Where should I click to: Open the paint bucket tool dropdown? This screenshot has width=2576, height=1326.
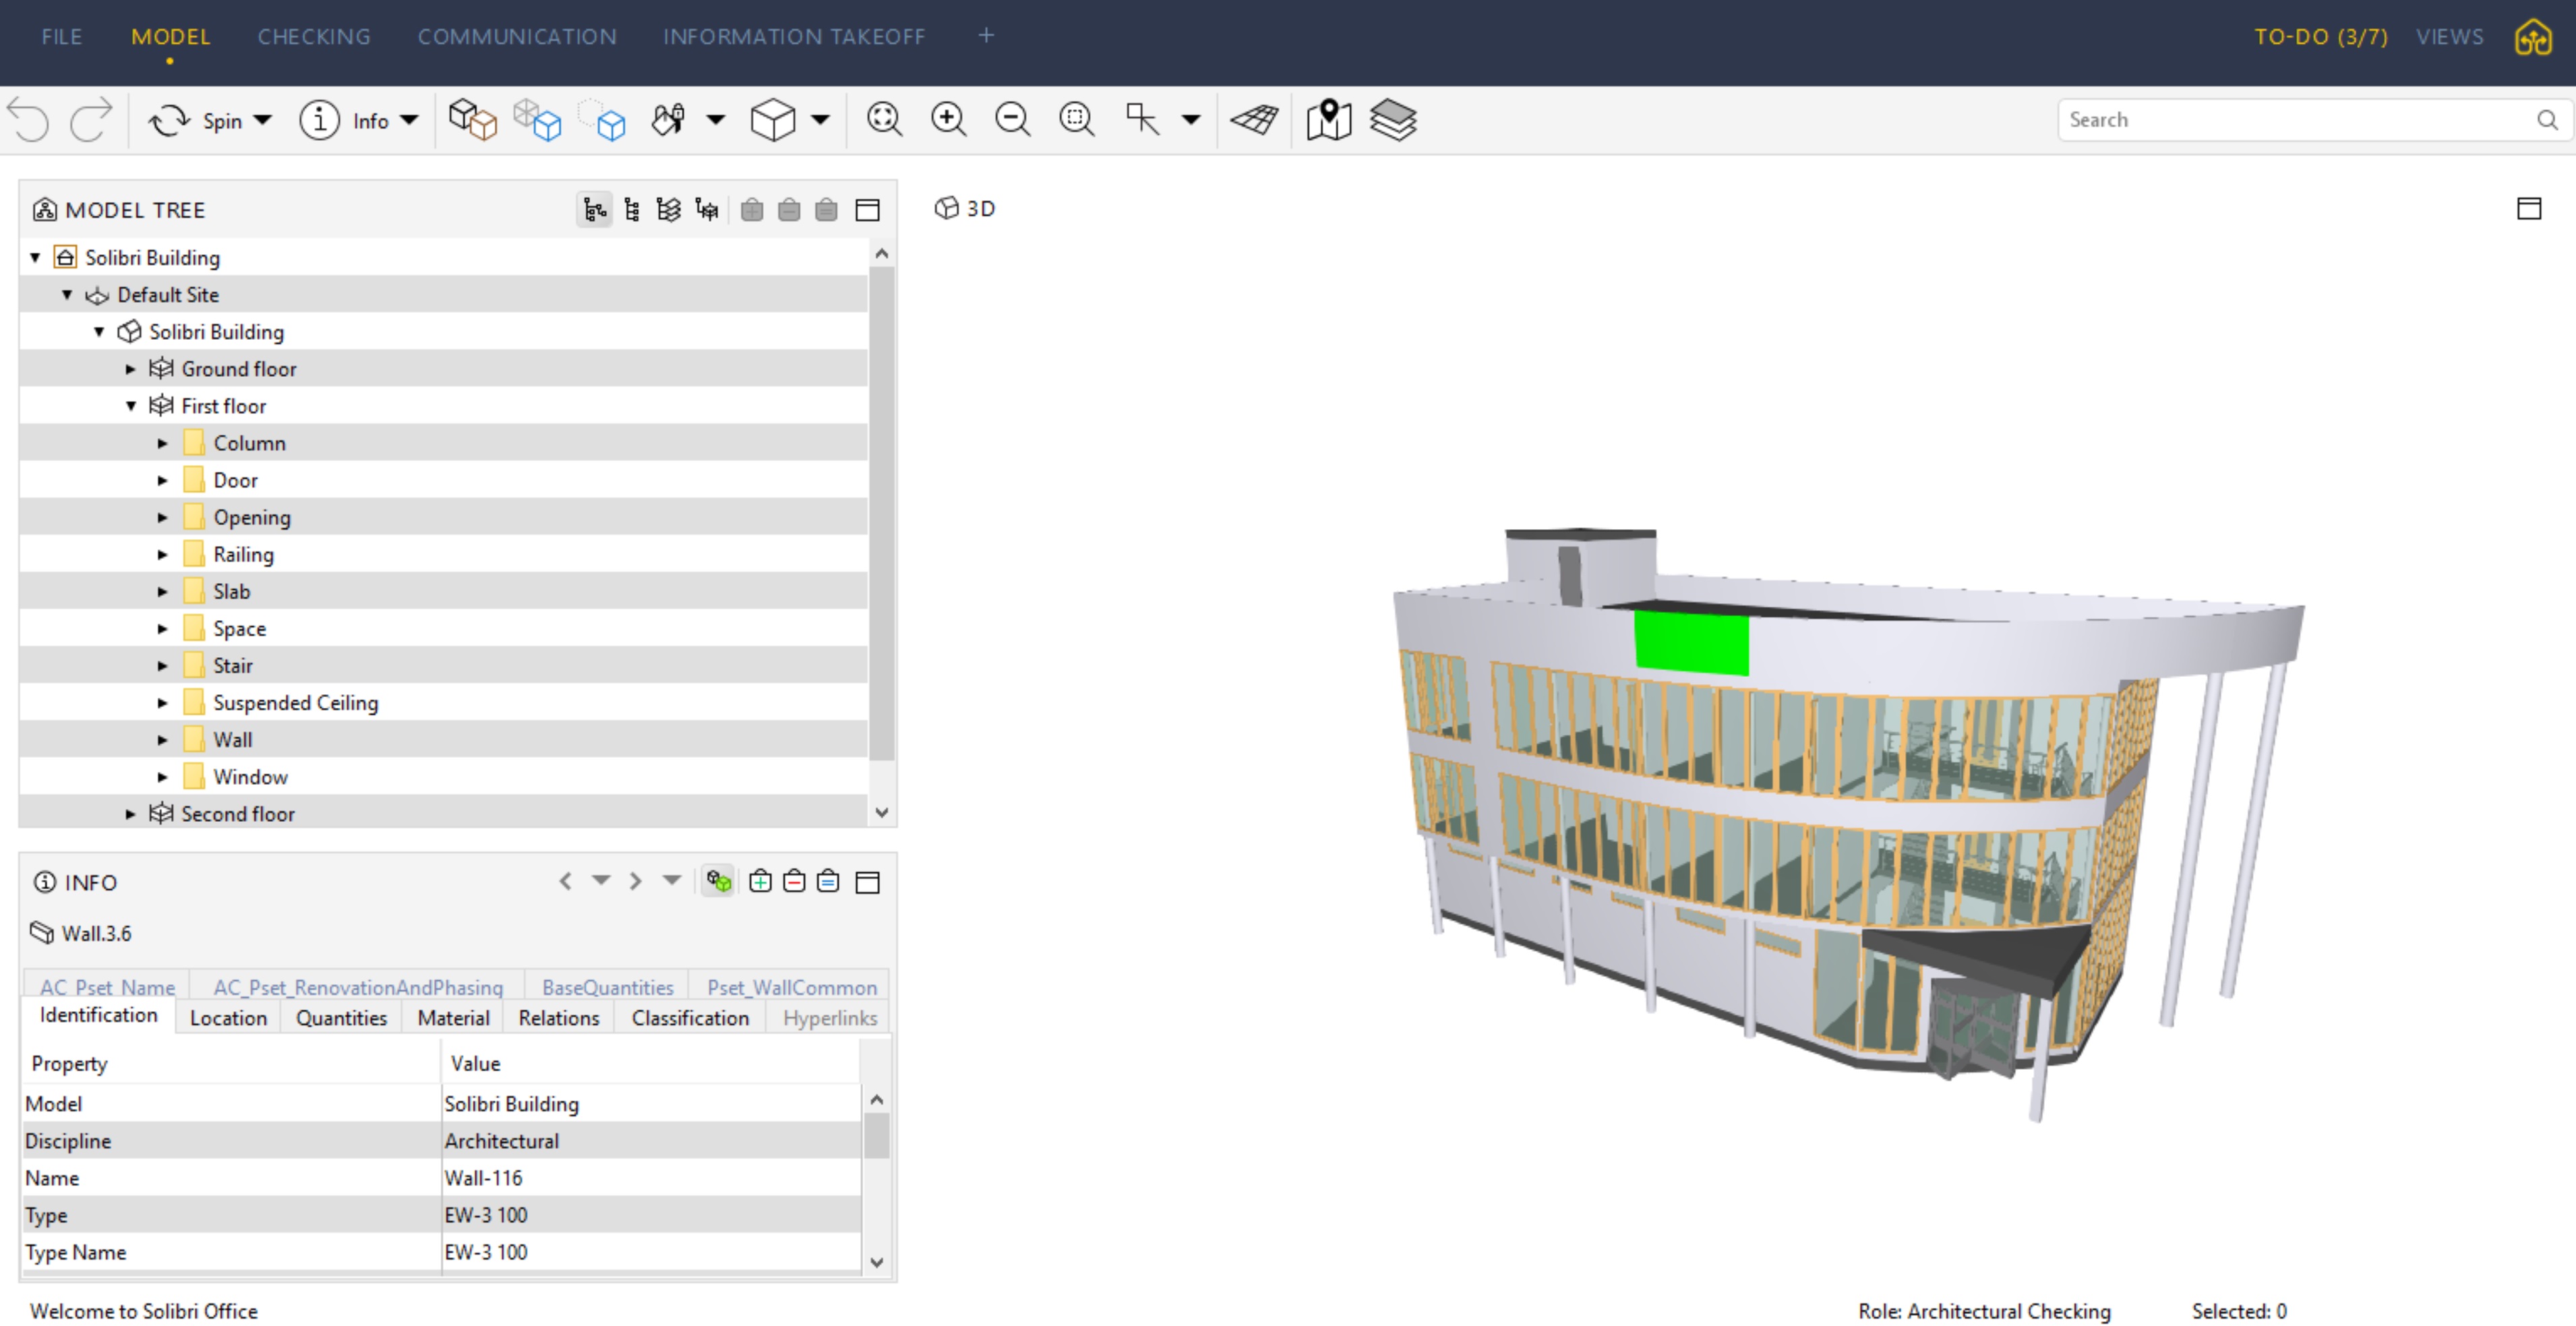pyautogui.click(x=716, y=120)
